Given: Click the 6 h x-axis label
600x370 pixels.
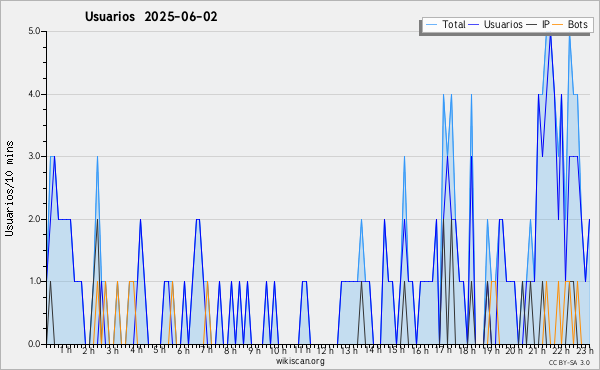Looking at the screenshot, I should click(183, 350).
